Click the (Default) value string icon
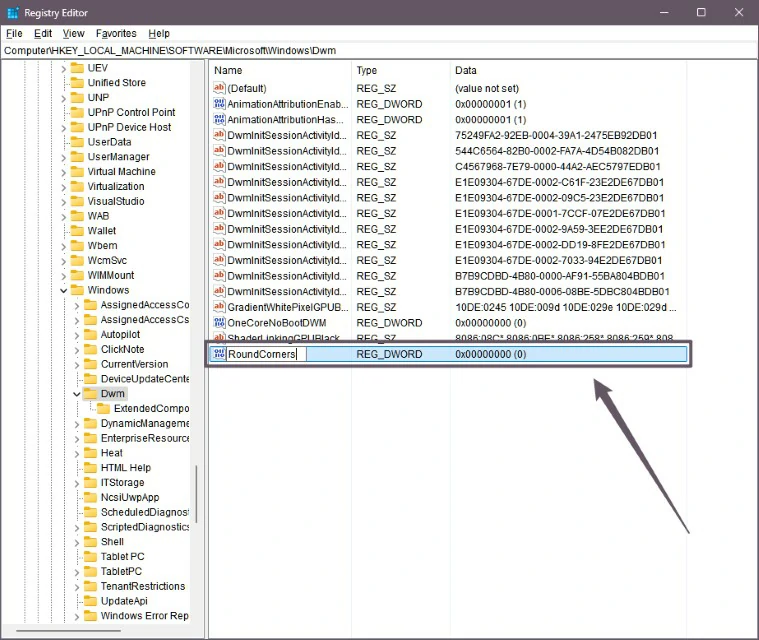759x640 pixels. pyautogui.click(x=219, y=88)
